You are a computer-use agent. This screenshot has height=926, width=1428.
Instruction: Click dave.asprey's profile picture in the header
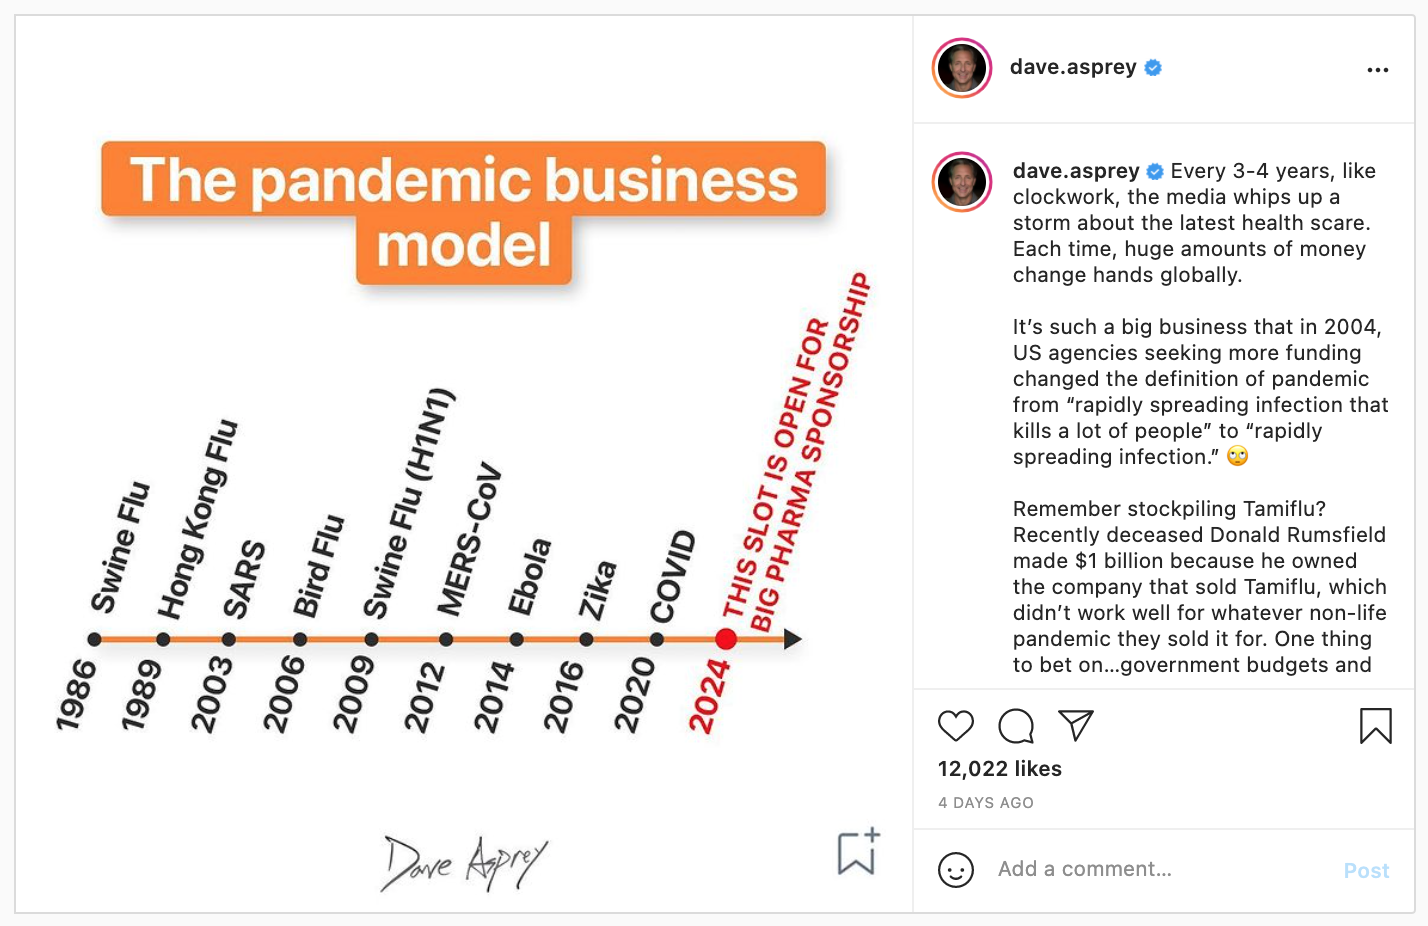pos(960,67)
